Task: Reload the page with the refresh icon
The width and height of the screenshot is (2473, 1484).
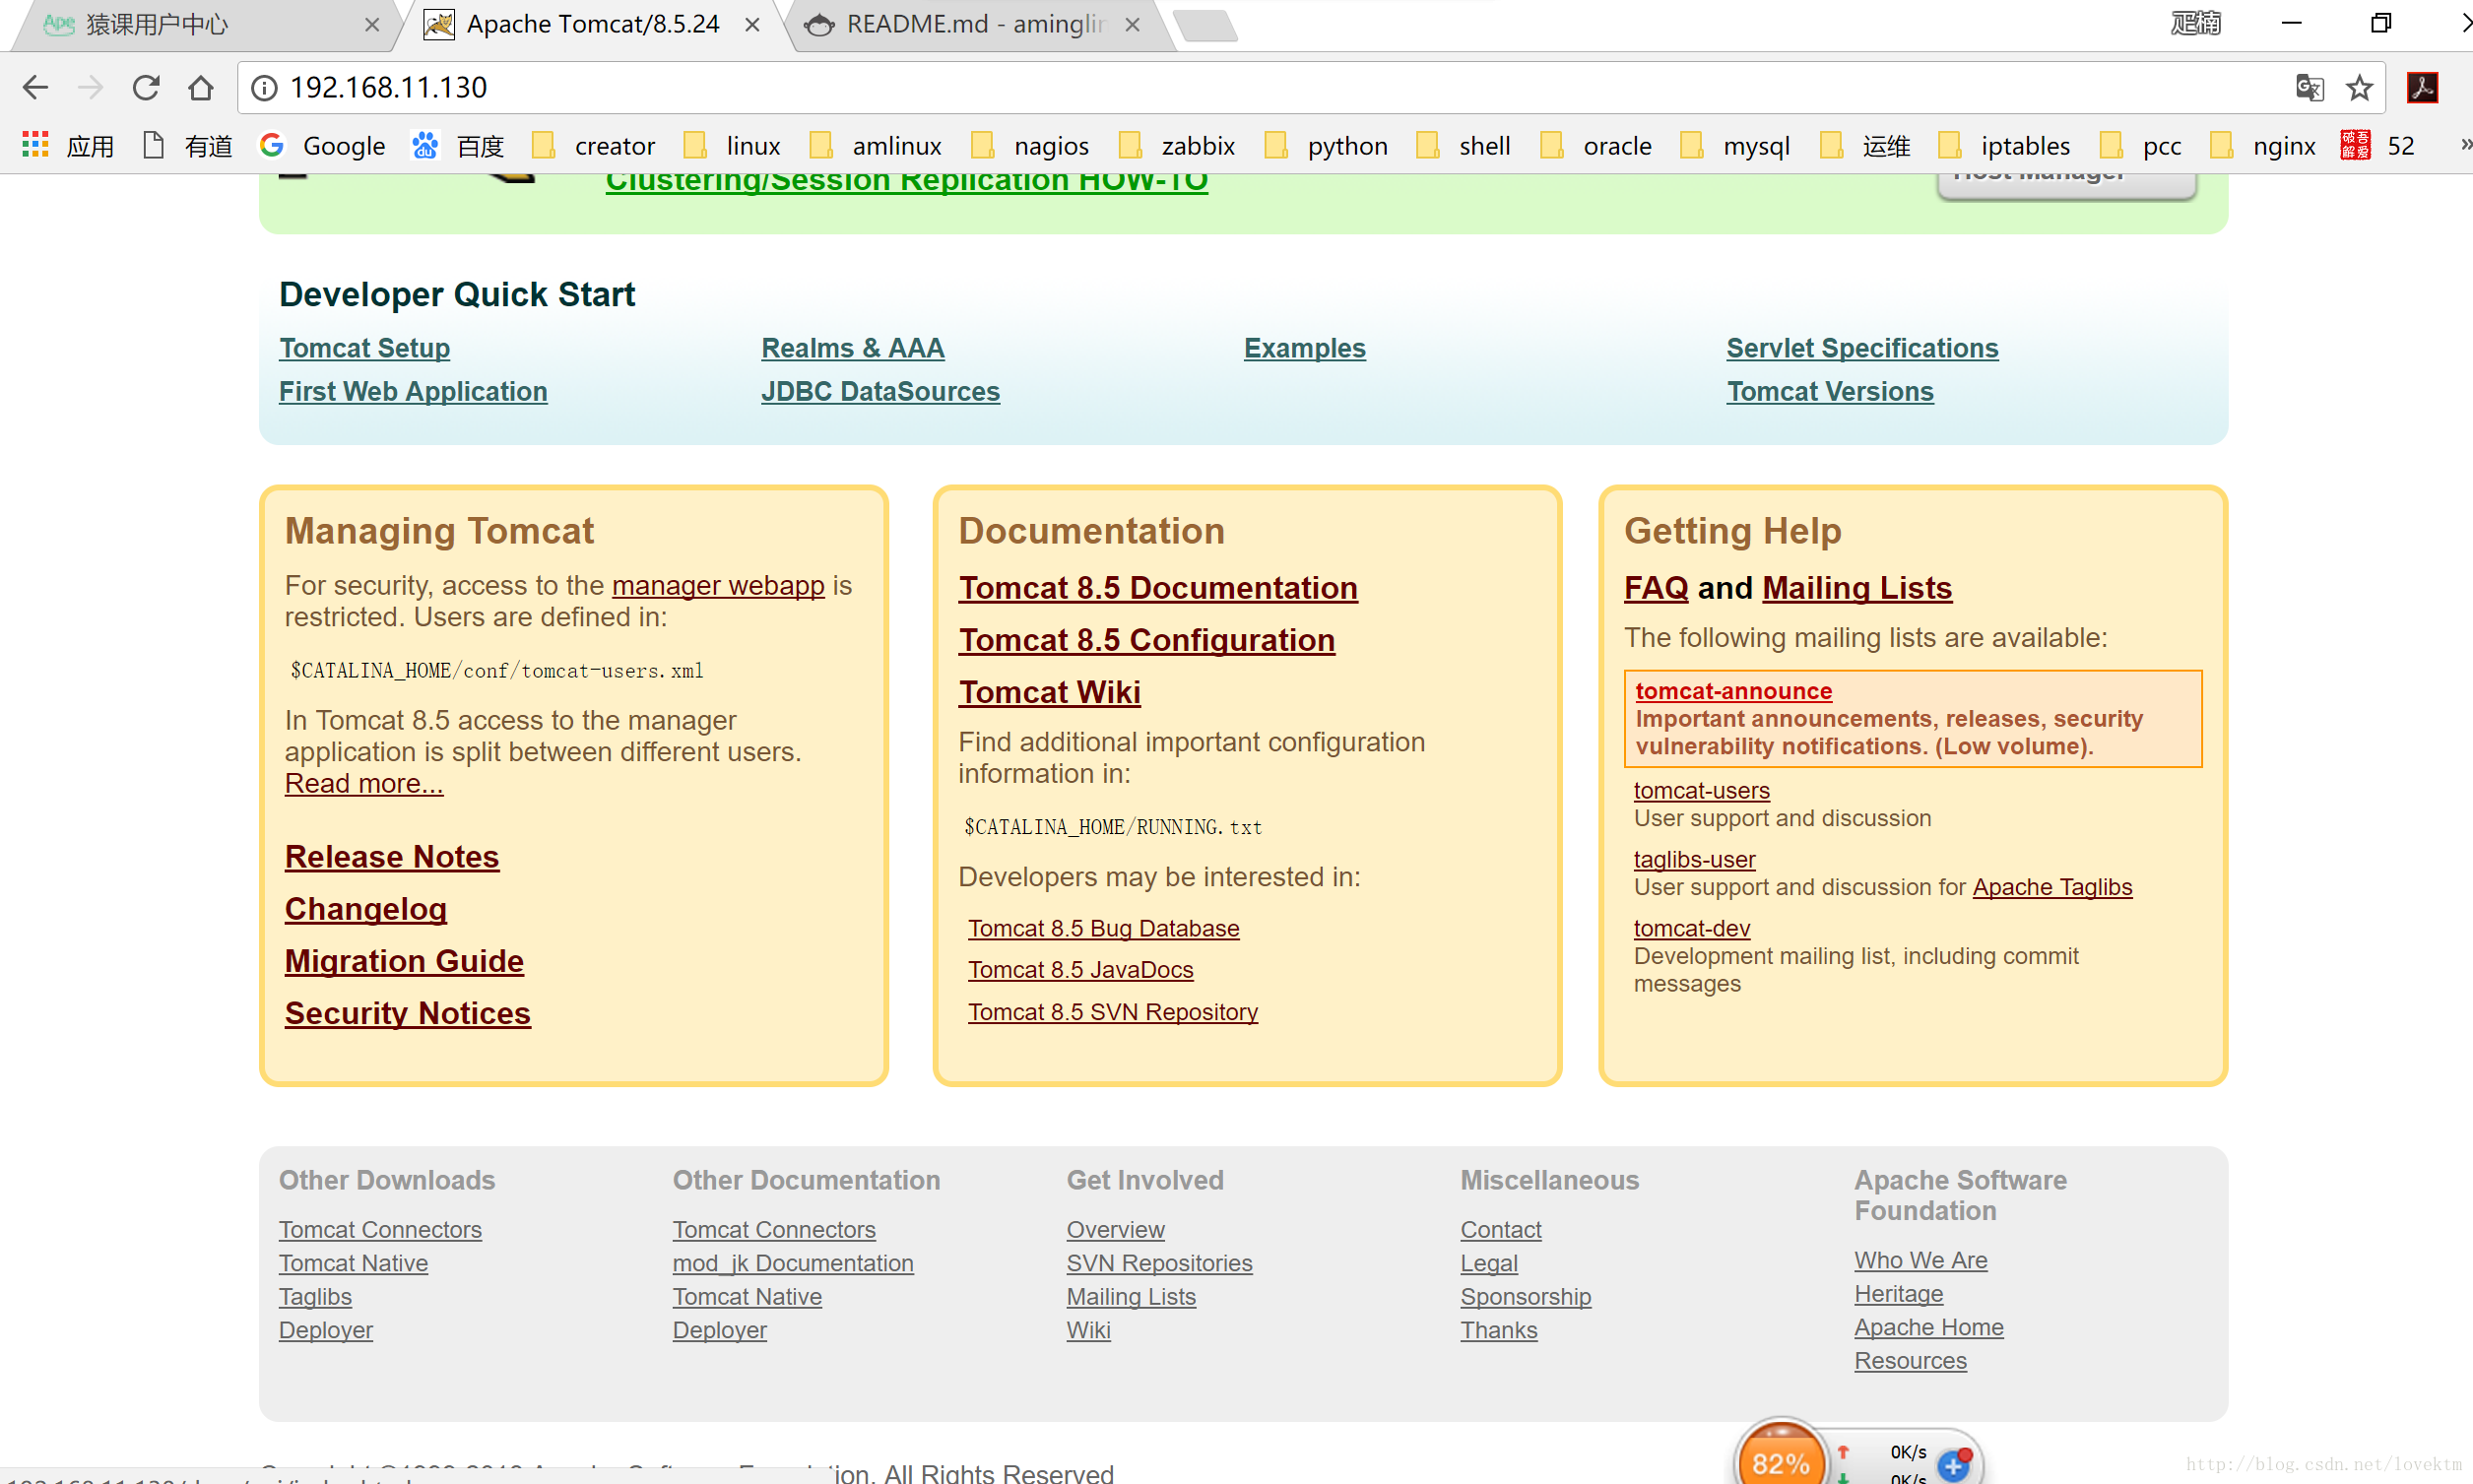Action: pyautogui.click(x=146, y=88)
